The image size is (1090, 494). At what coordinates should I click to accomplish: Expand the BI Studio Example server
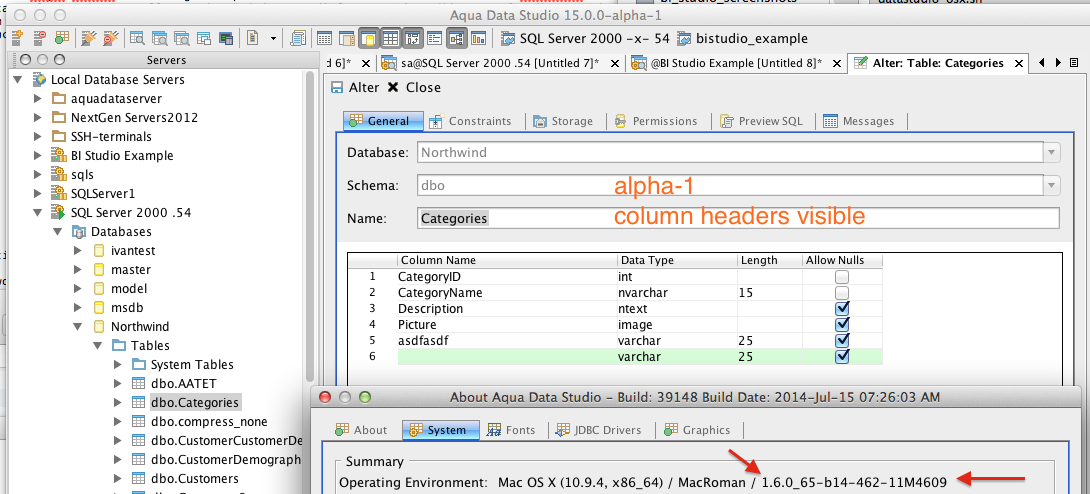tap(38, 156)
